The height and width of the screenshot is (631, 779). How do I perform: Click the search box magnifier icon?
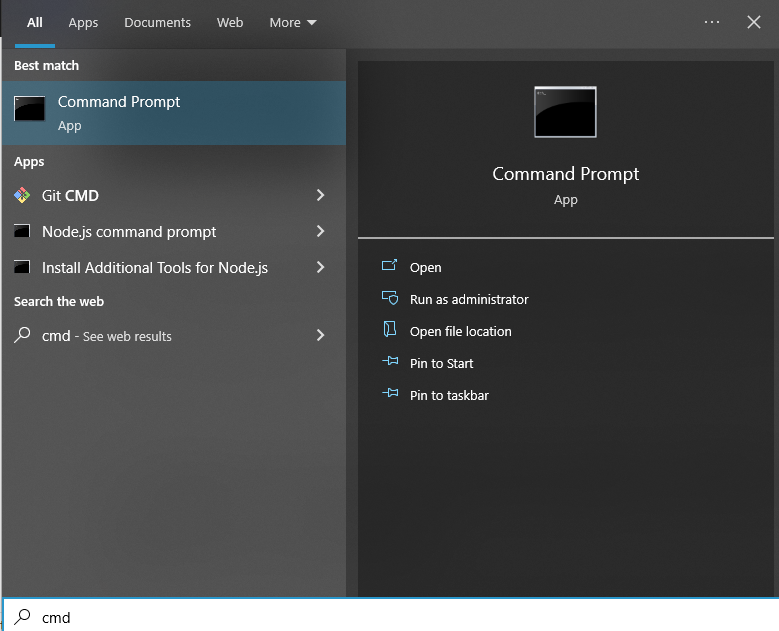point(22,617)
